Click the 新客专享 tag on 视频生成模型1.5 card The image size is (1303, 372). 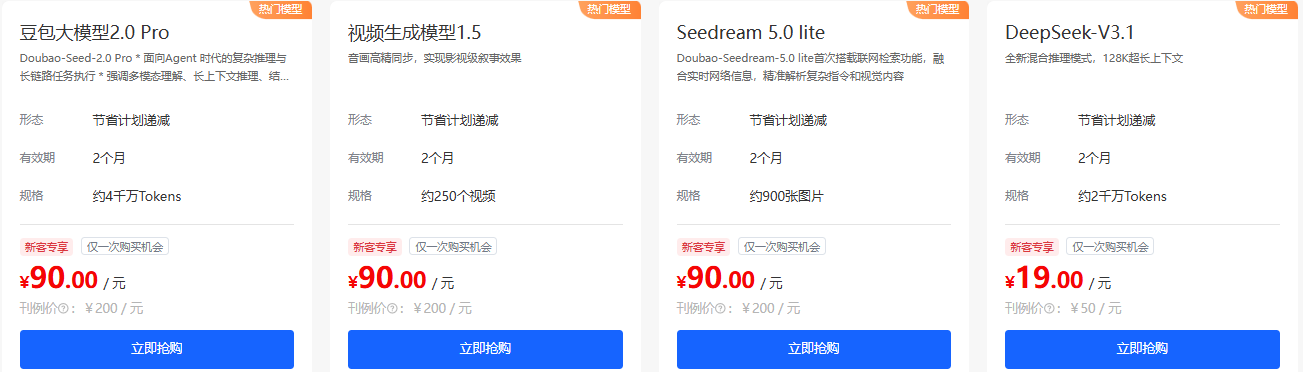pyautogui.click(x=376, y=247)
